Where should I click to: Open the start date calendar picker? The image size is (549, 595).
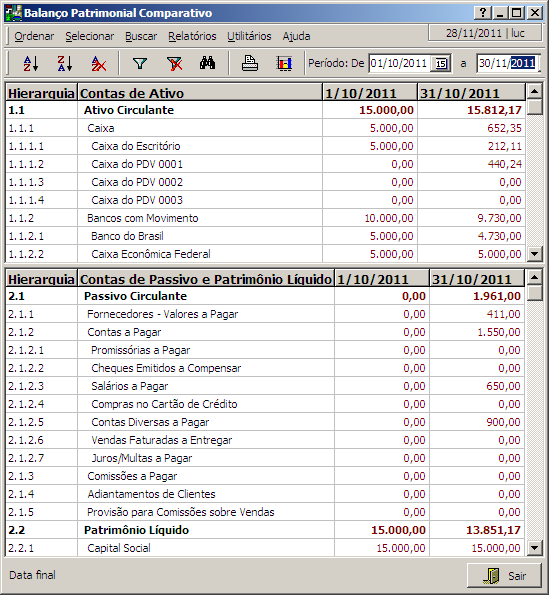pos(441,63)
